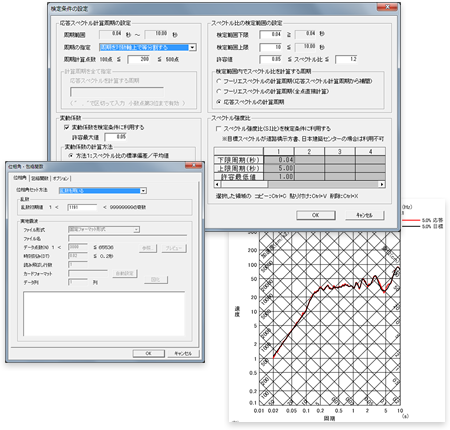Close the 位相角・包絡関数 dialog window
The image size is (450, 430).
click(194, 166)
